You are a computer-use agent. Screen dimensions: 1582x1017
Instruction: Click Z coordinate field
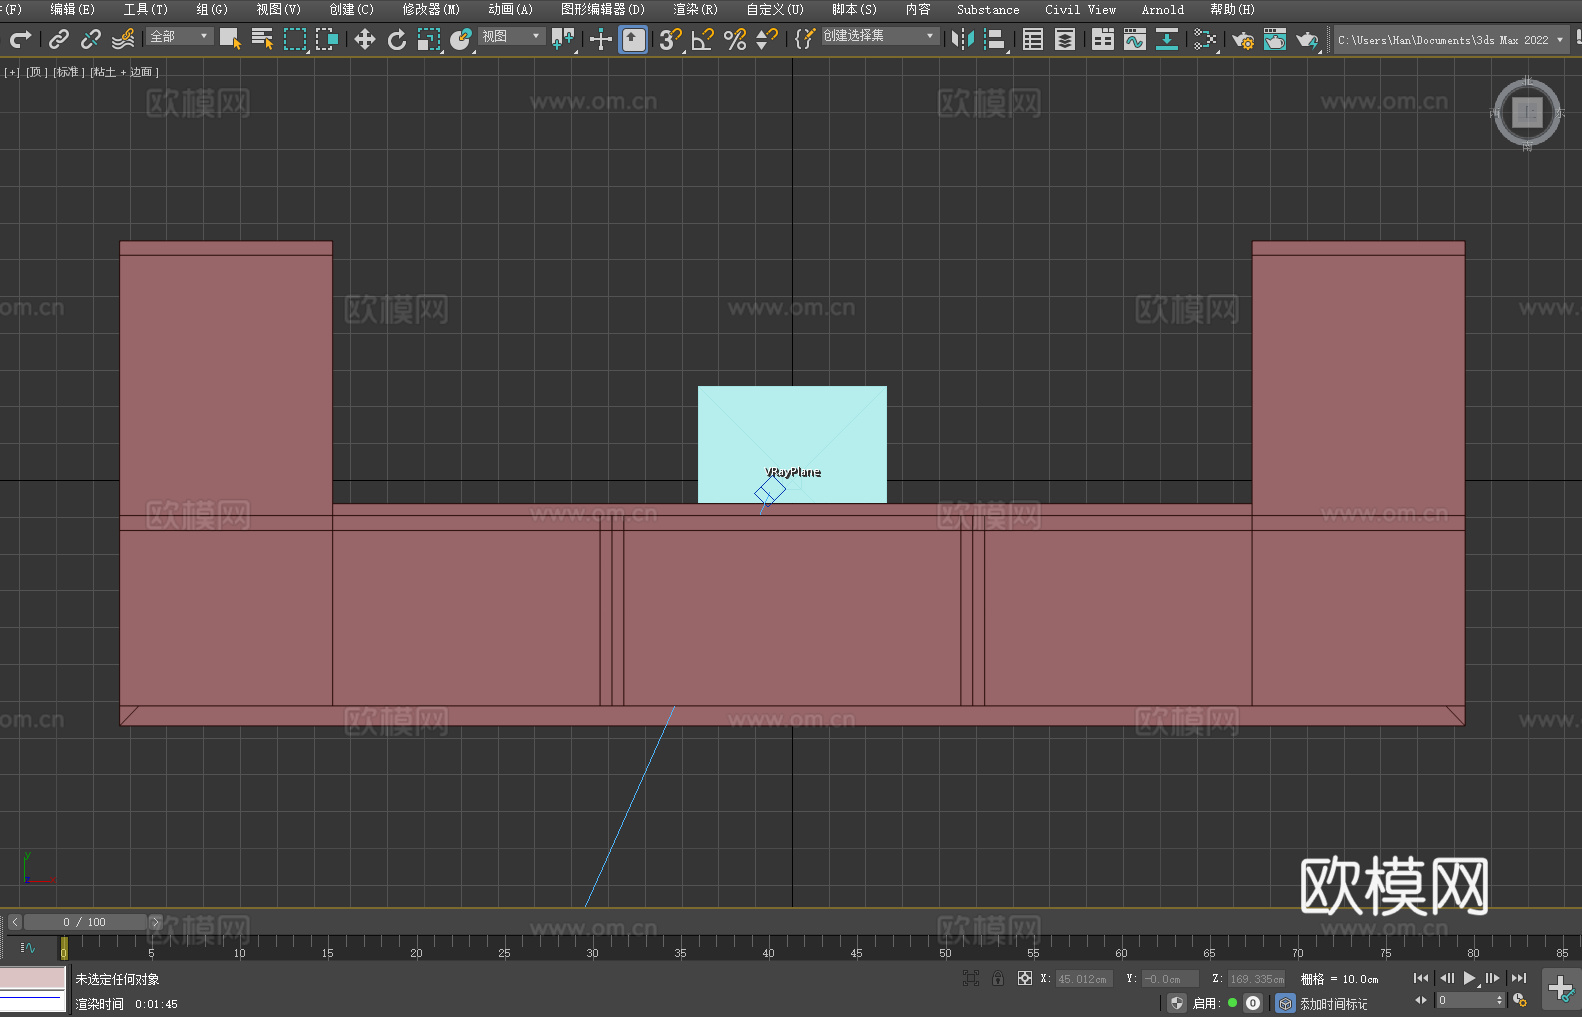(x=1256, y=979)
